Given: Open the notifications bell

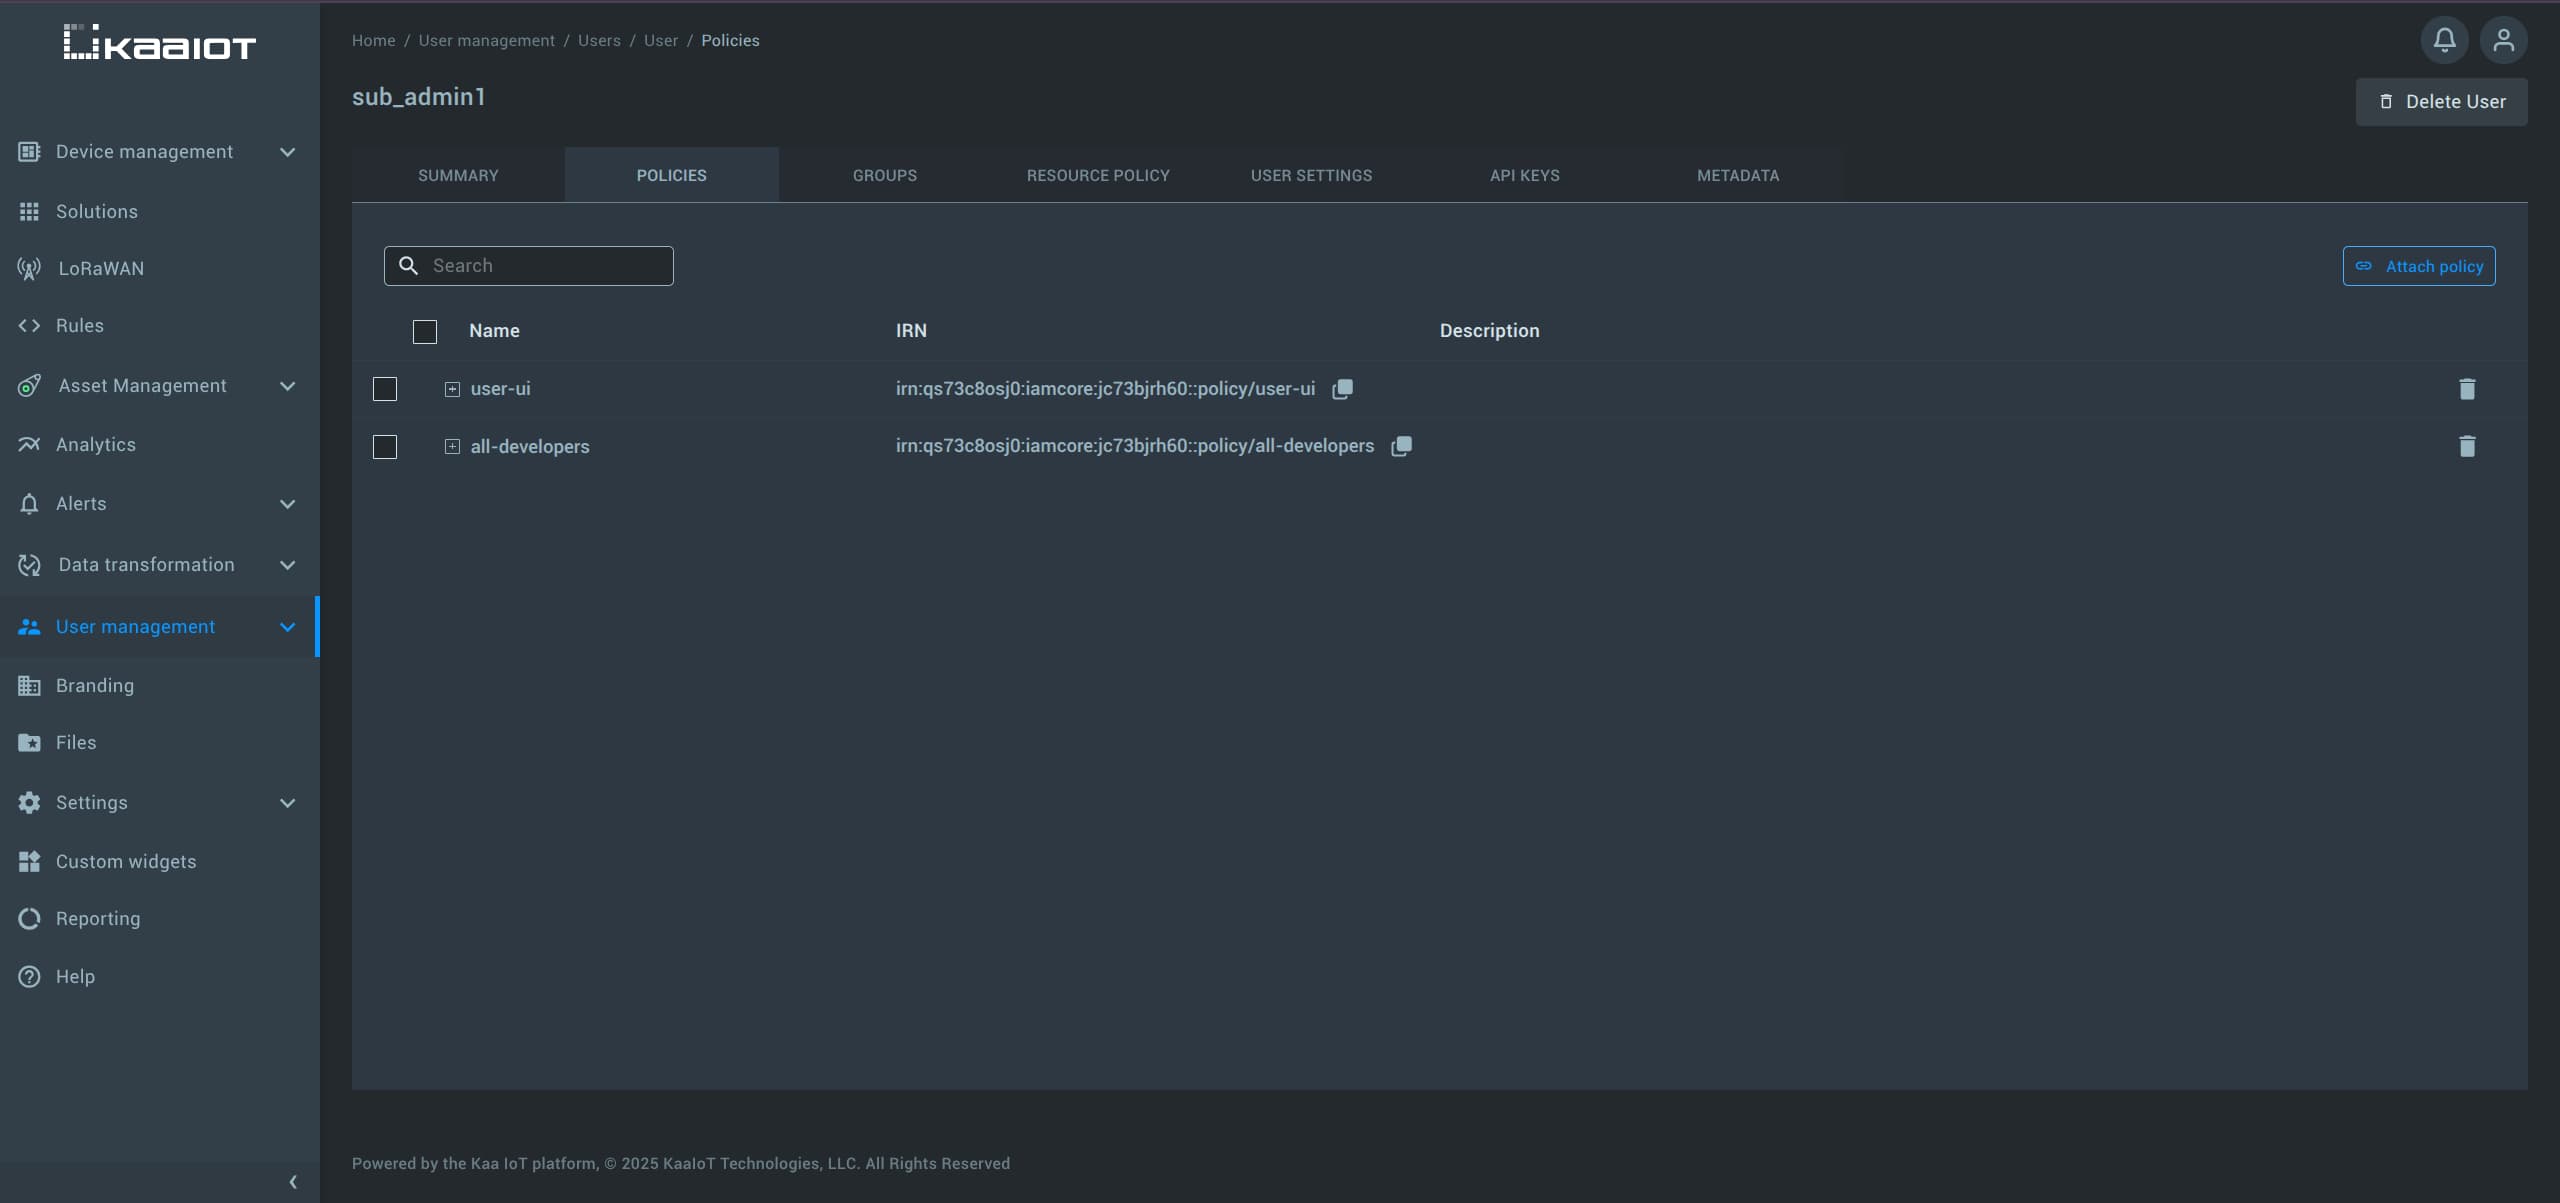Looking at the screenshot, I should click(x=2443, y=39).
